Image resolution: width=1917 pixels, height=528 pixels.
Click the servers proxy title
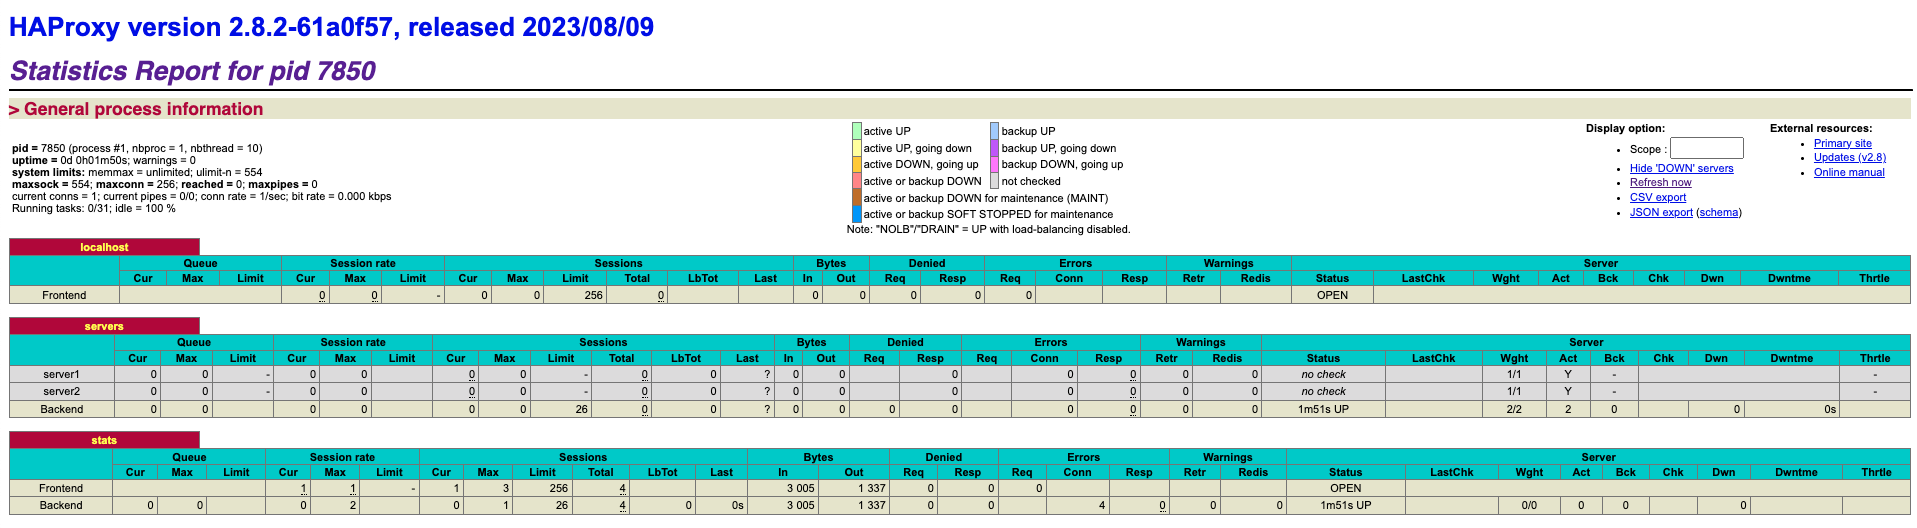104,326
